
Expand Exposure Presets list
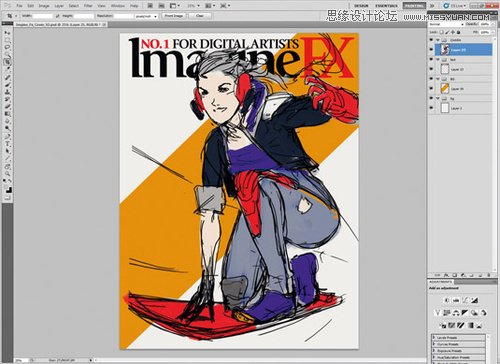point(434,351)
